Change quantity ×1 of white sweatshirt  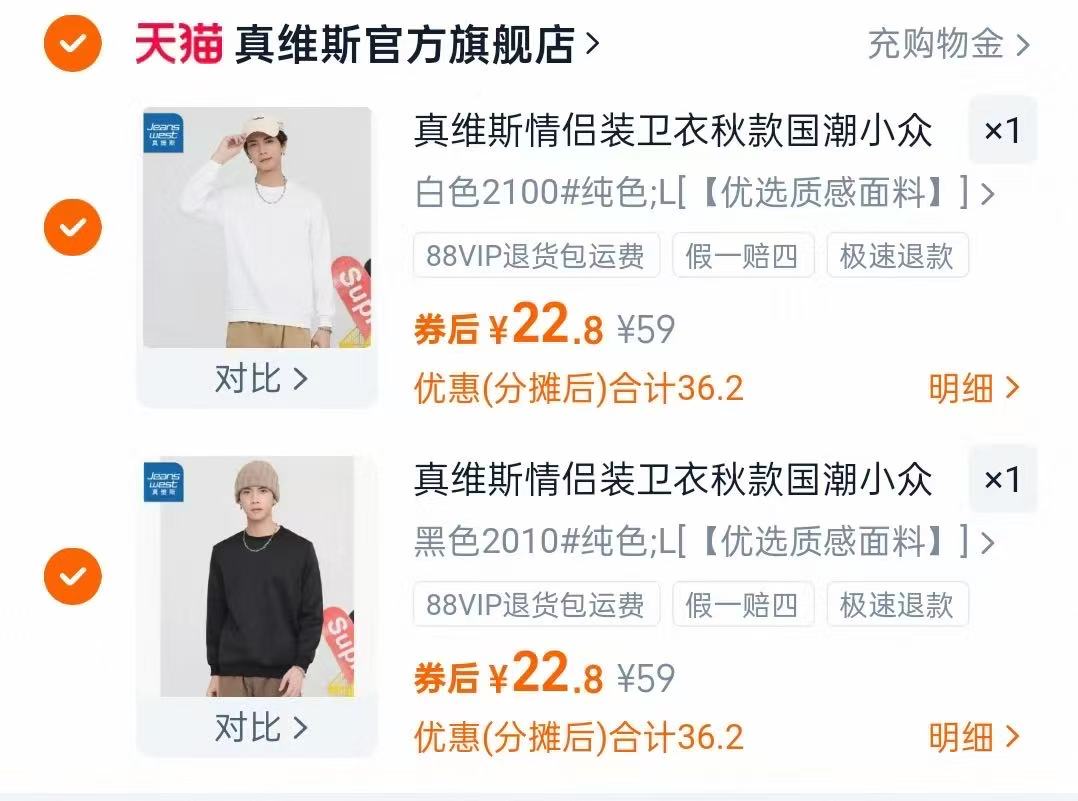(1002, 130)
